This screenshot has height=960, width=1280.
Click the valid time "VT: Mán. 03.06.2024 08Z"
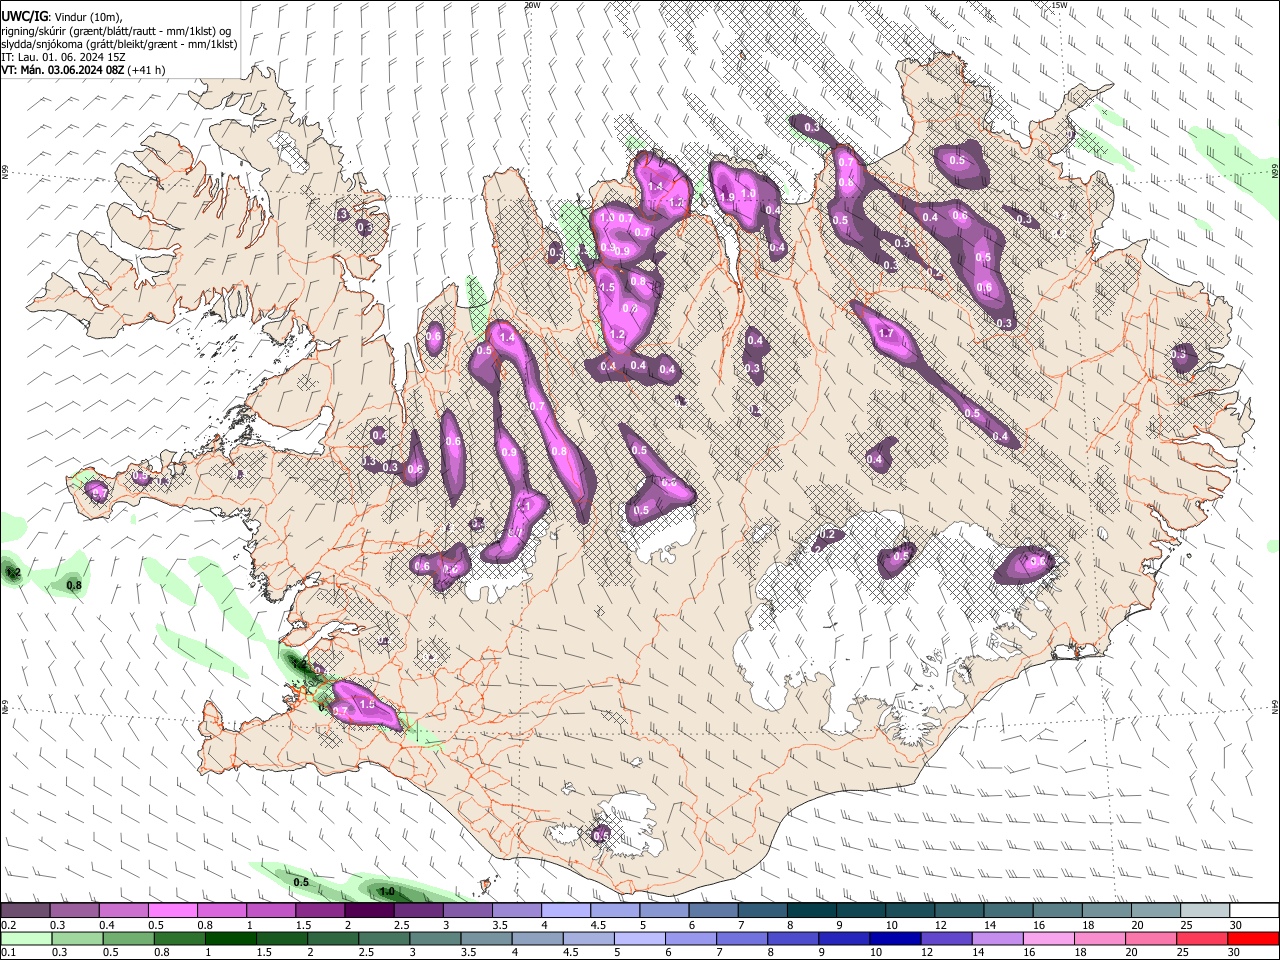(x=63, y=70)
